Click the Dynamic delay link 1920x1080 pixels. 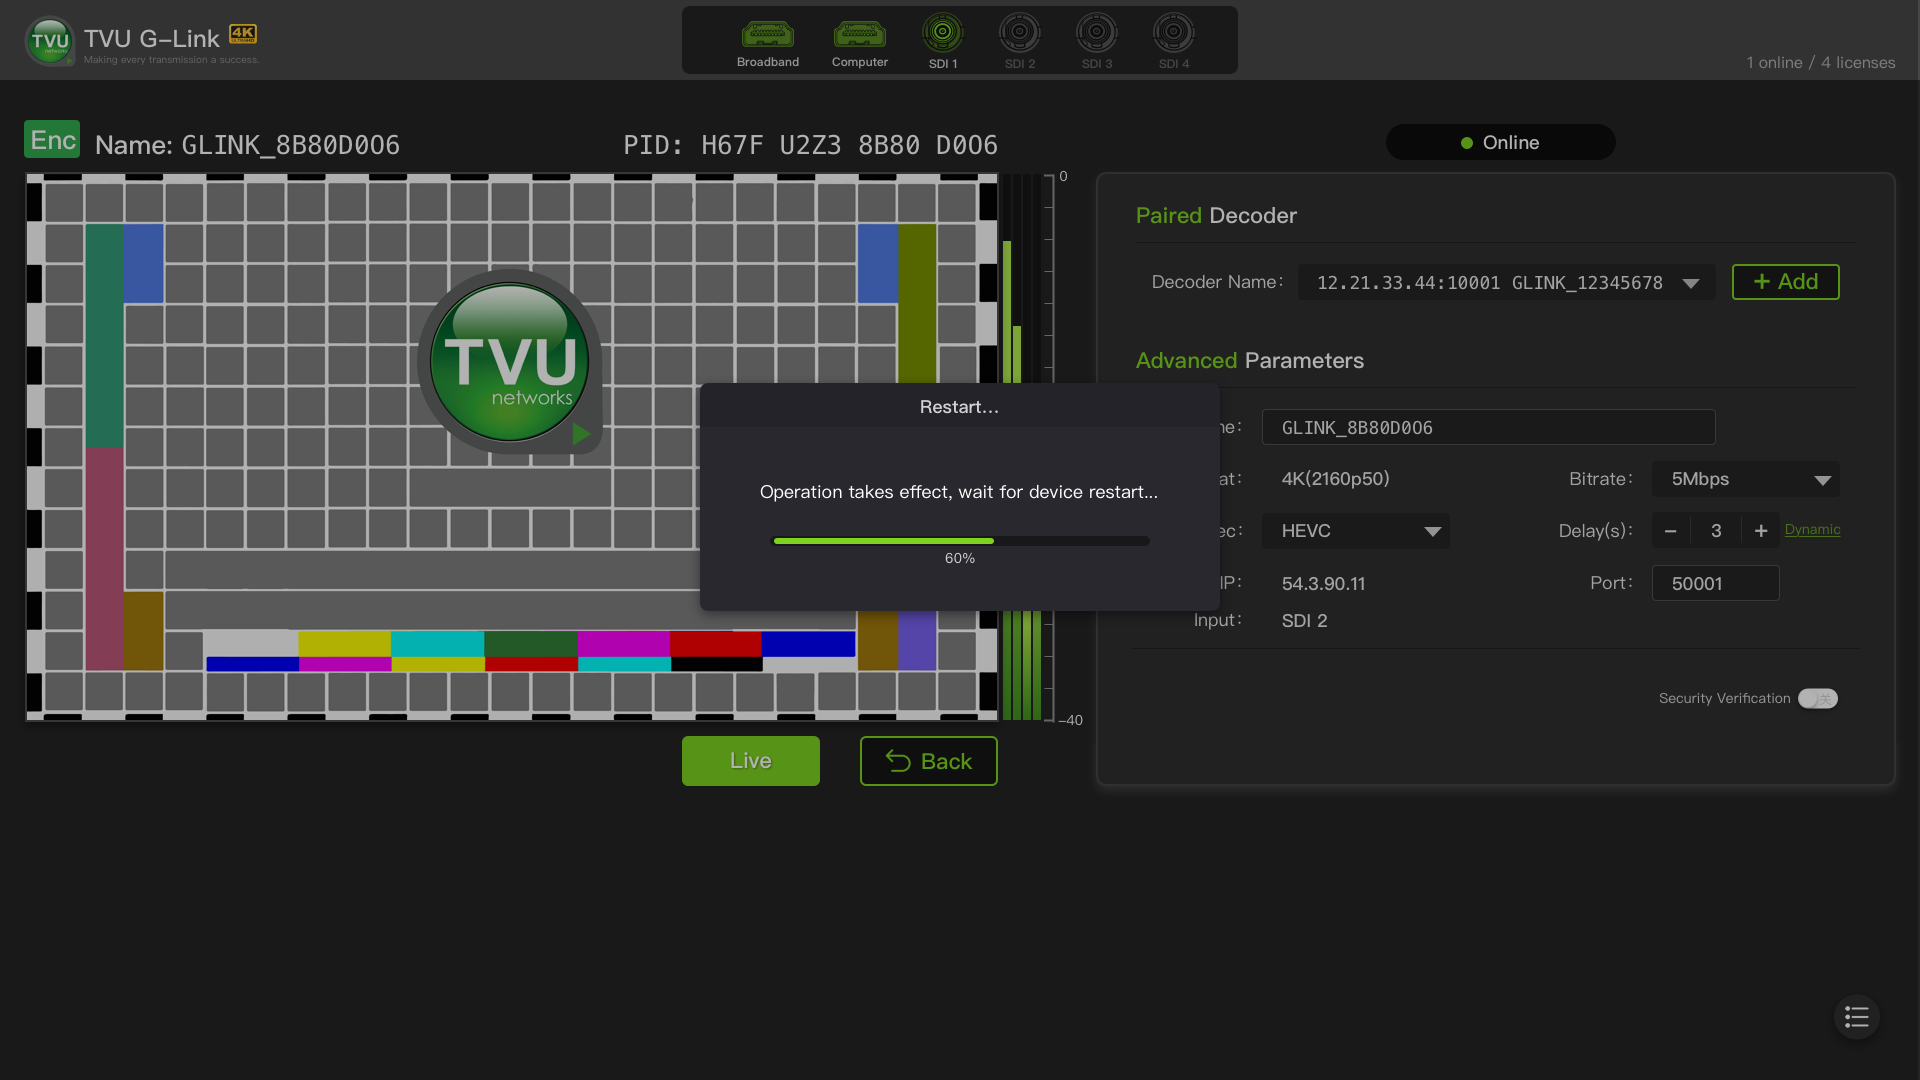[x=1812, y=529]
